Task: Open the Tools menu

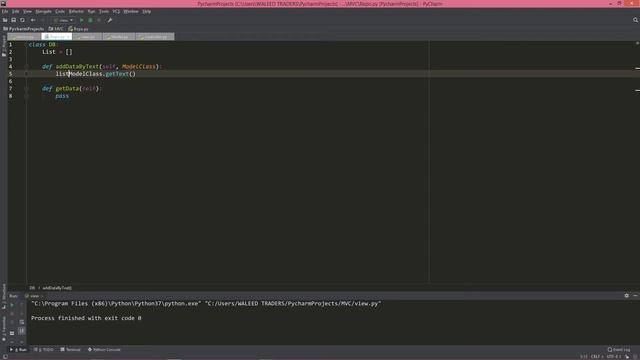Action: pos(104,11)
